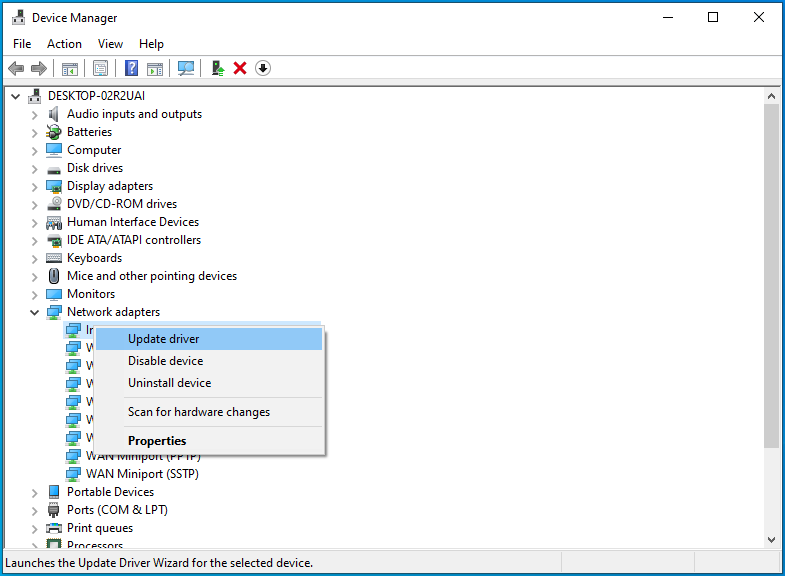The height and width of the screenshot is (576, 785).
Task: Expand the Keyboards chevron
Action: pos(35,259)
